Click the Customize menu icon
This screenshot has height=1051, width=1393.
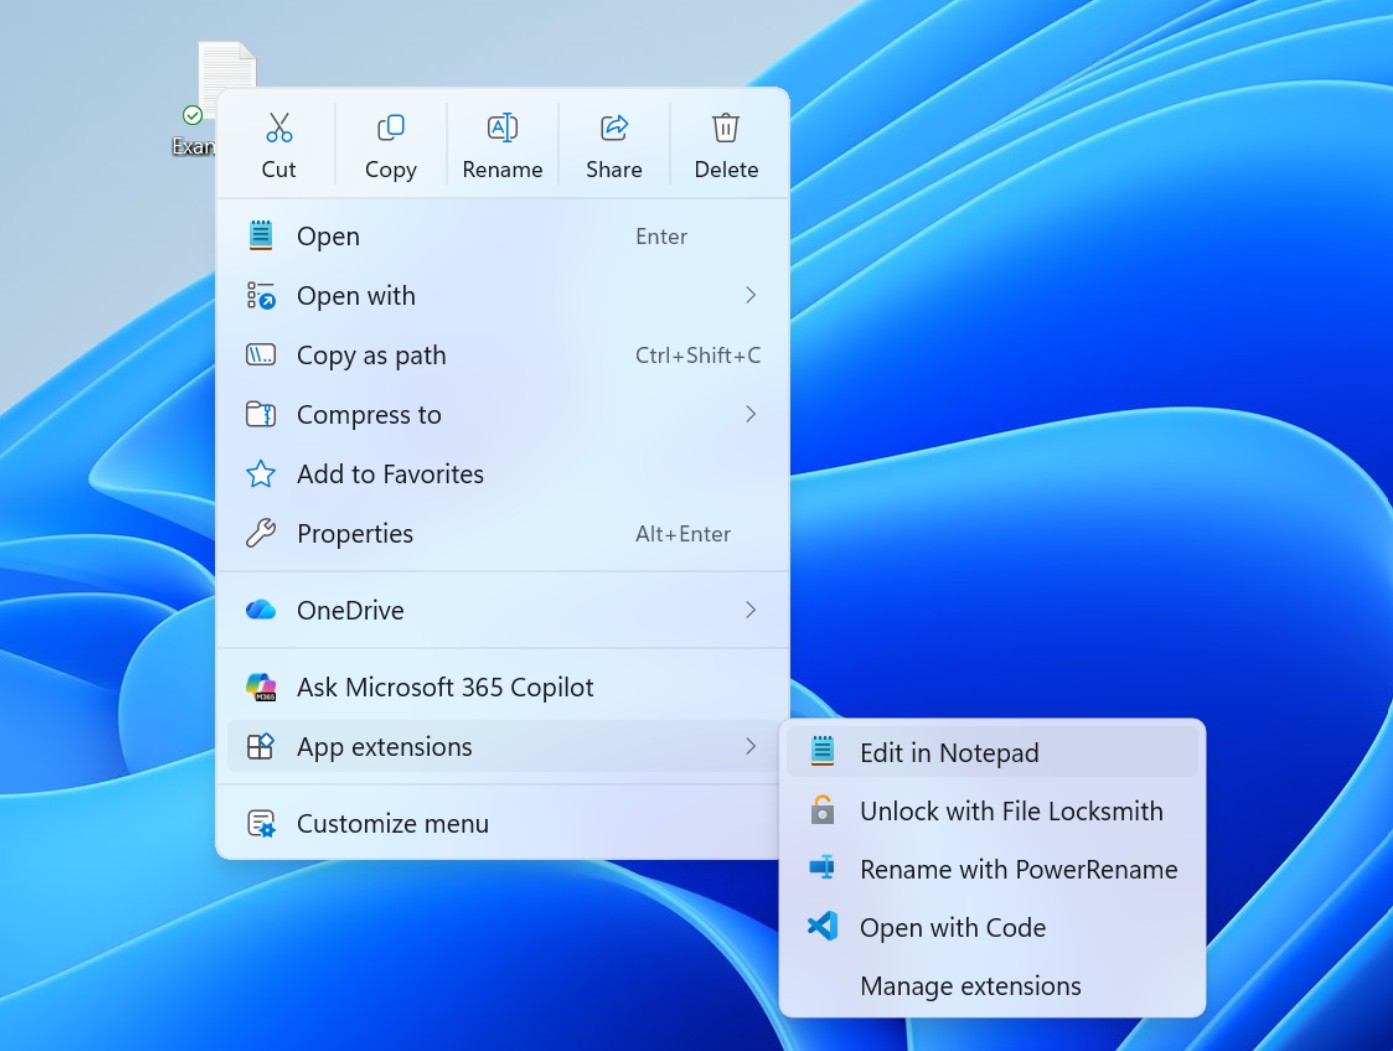click(x=261, y=824)
